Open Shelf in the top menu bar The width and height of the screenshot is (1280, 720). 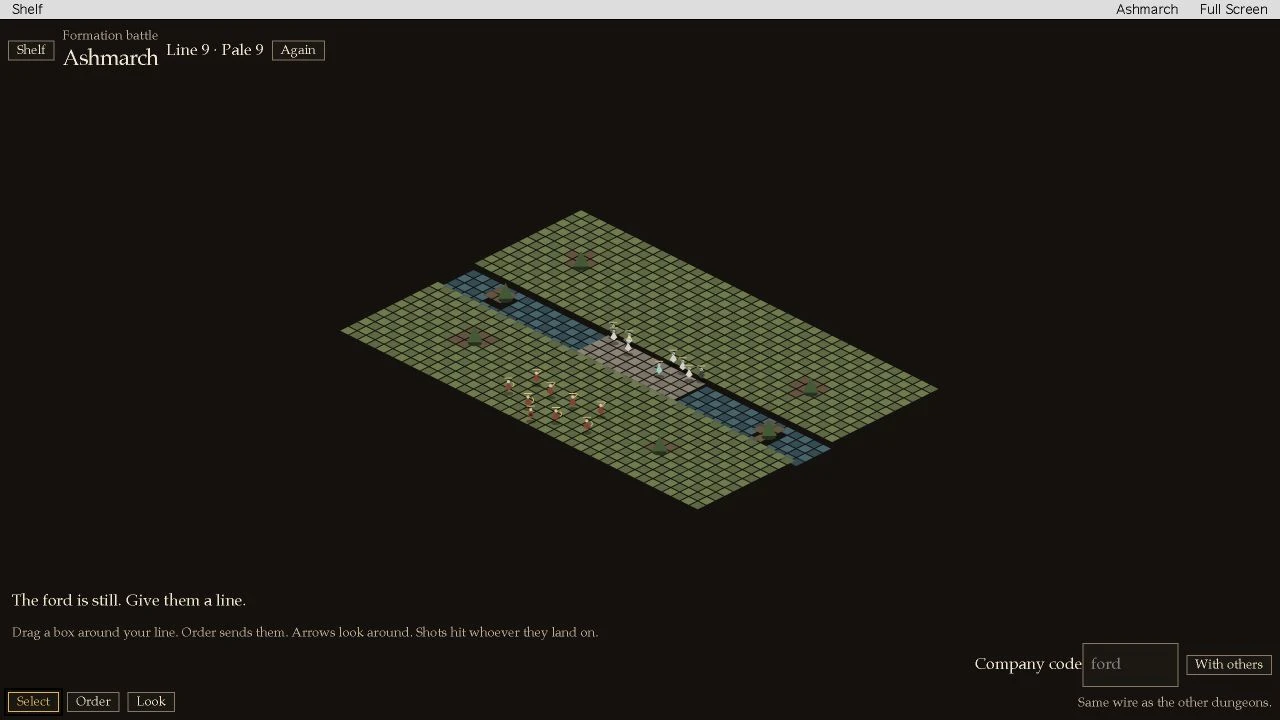27,9
